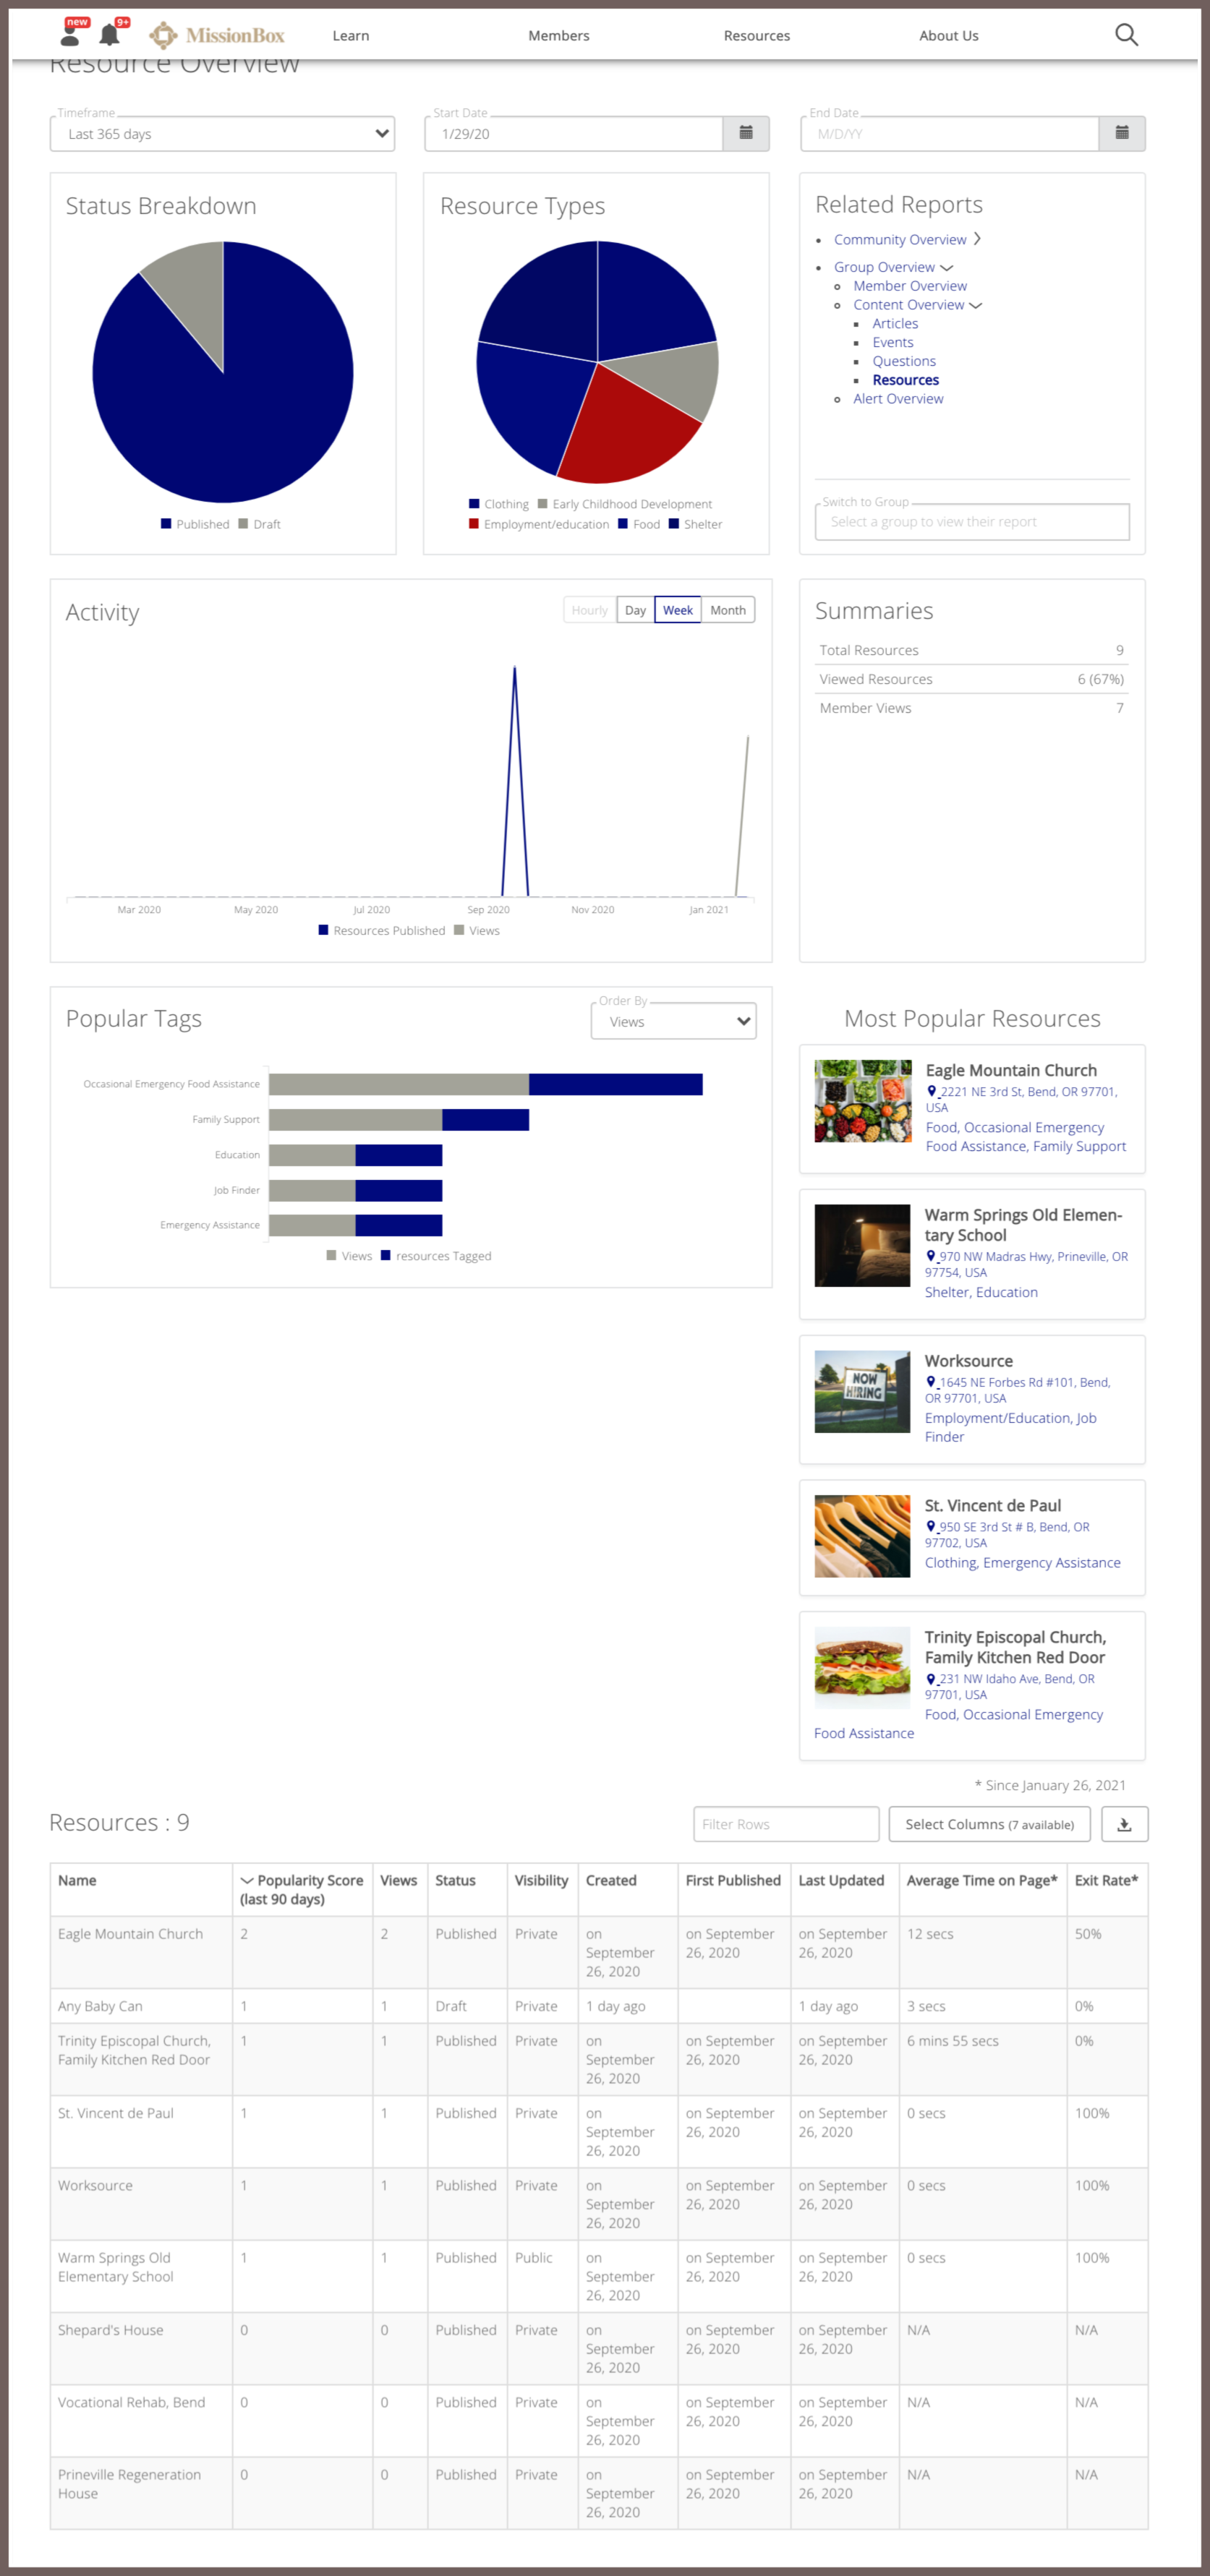Click the Occasional Emergency Food Assistance blue bar

[616, 1084]
